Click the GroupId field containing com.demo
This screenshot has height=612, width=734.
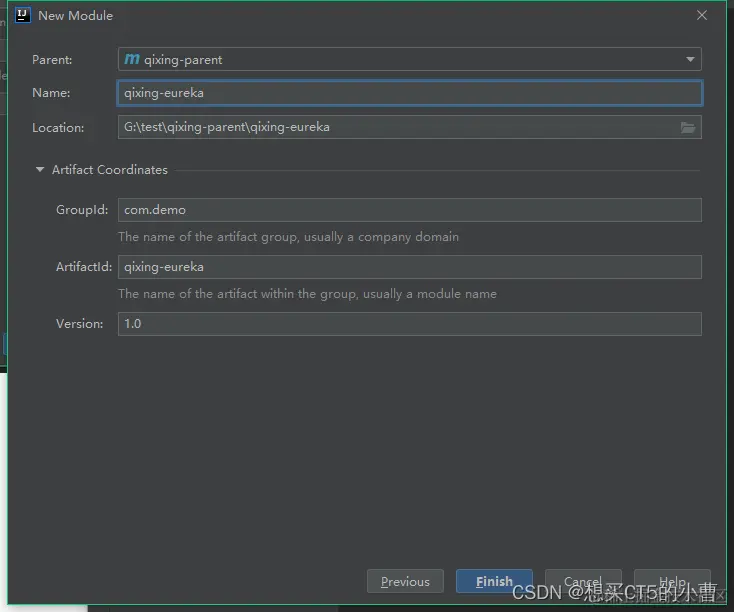pyautogui.click(x=410, y=210)
